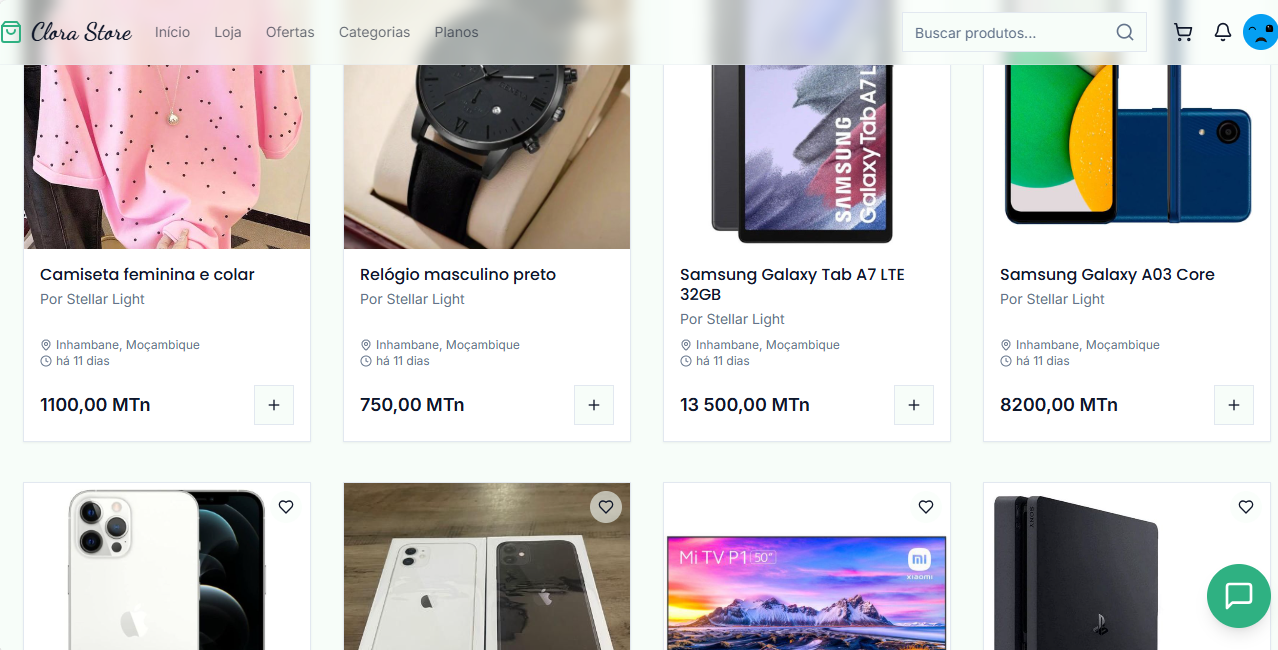The image size is (1278, 650).
Task: Open the Categorias menu
Action: (374, 31)
